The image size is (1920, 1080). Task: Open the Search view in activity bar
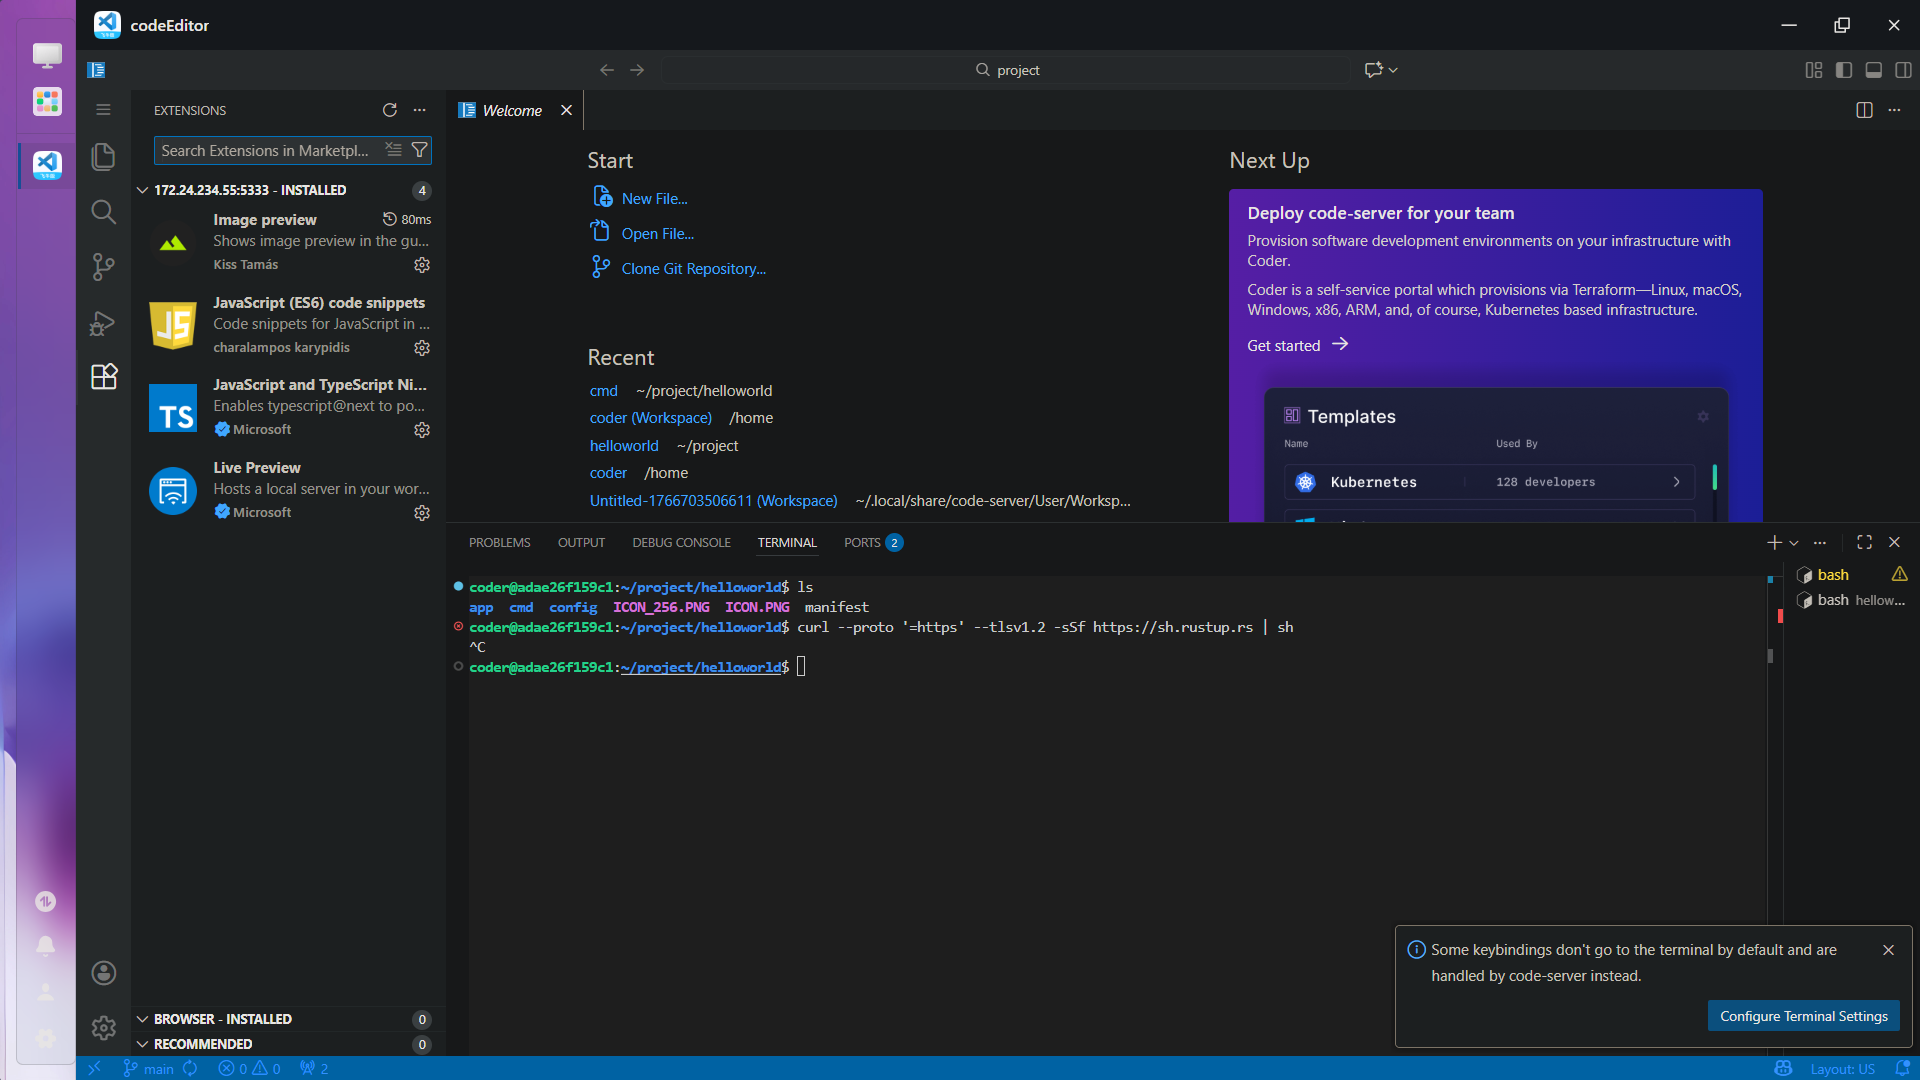click(x=103, y=212)
